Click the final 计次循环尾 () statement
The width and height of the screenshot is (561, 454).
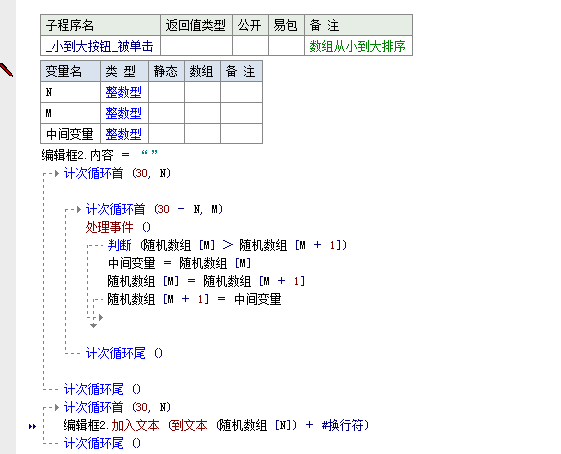click(x=102, y=443)
